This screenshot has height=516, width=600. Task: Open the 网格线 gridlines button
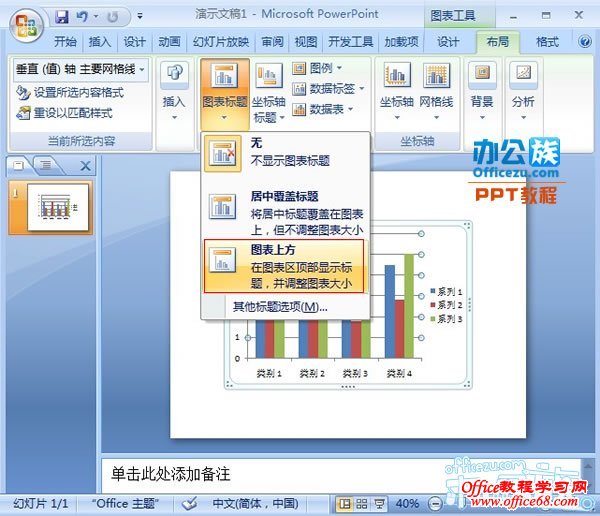pyautogui.click(x=436, y=91)
